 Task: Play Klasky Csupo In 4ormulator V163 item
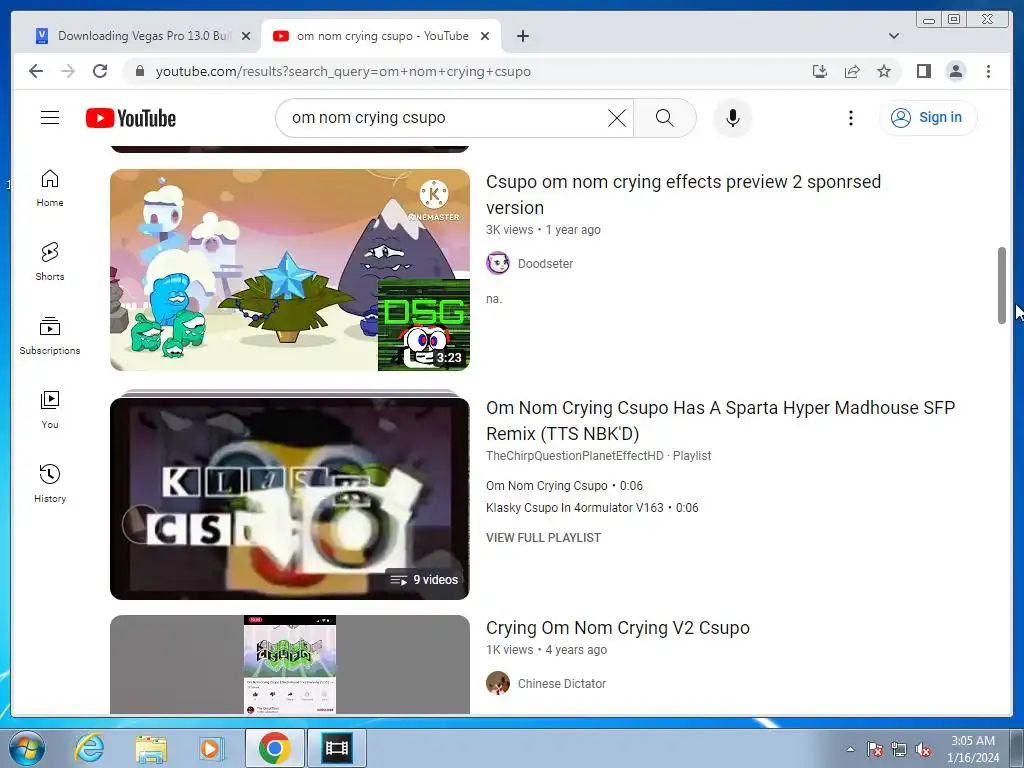(592, 507)
